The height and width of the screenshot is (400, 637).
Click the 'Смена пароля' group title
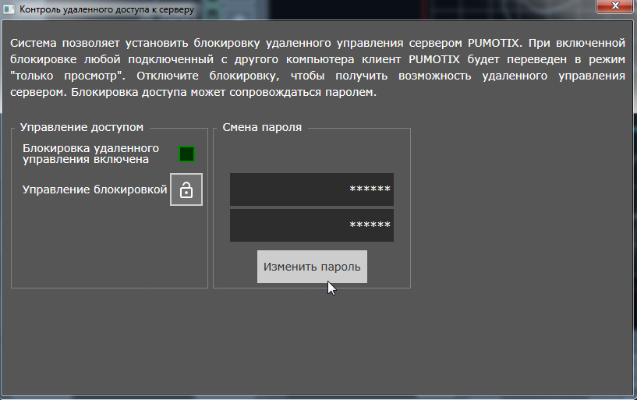click(x=262, y=127)
